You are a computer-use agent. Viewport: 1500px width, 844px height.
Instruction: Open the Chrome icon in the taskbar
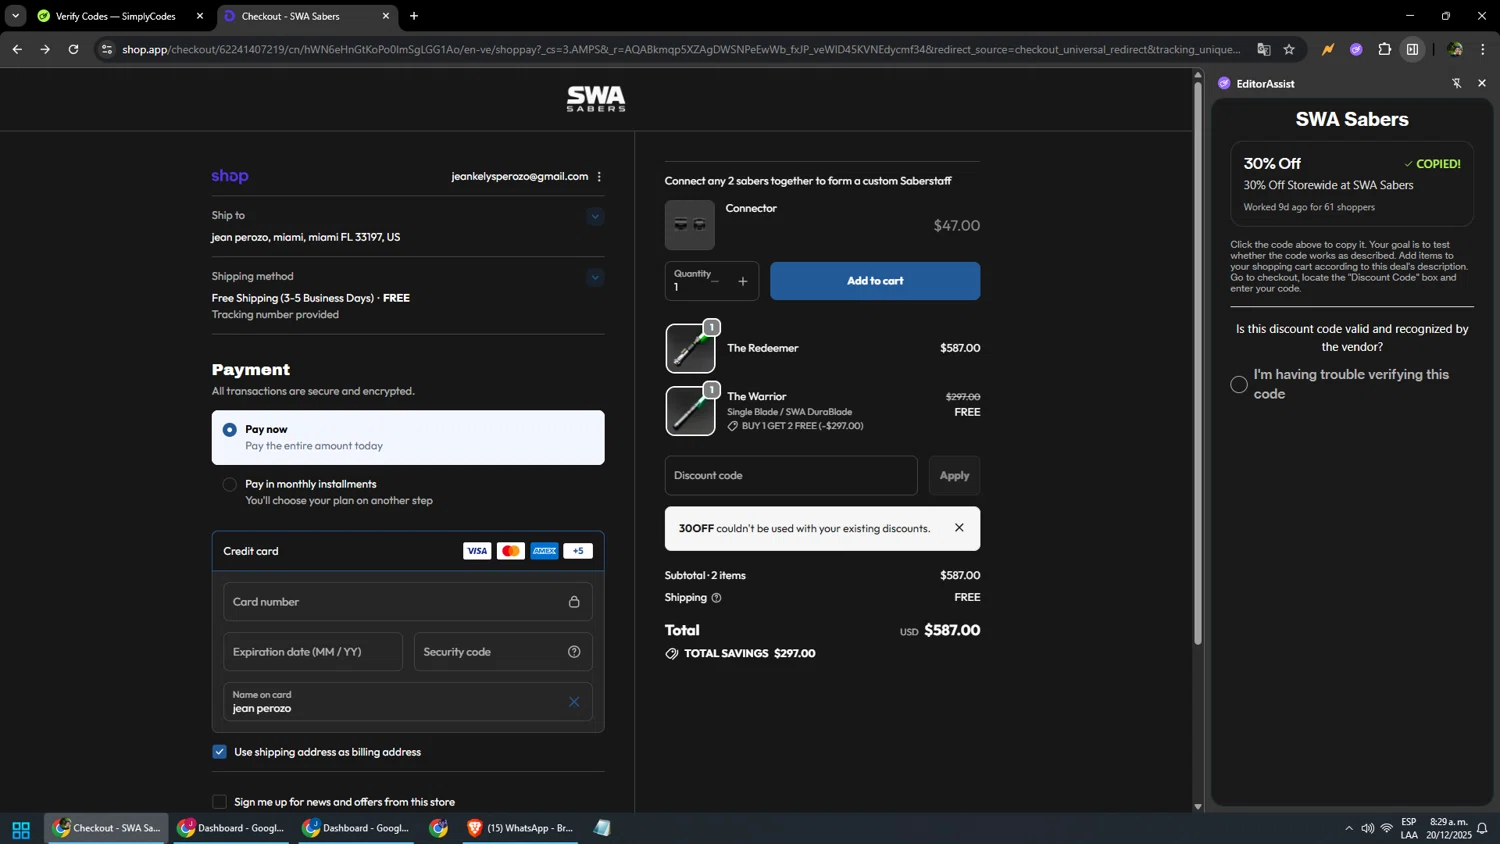coord(438,828)
